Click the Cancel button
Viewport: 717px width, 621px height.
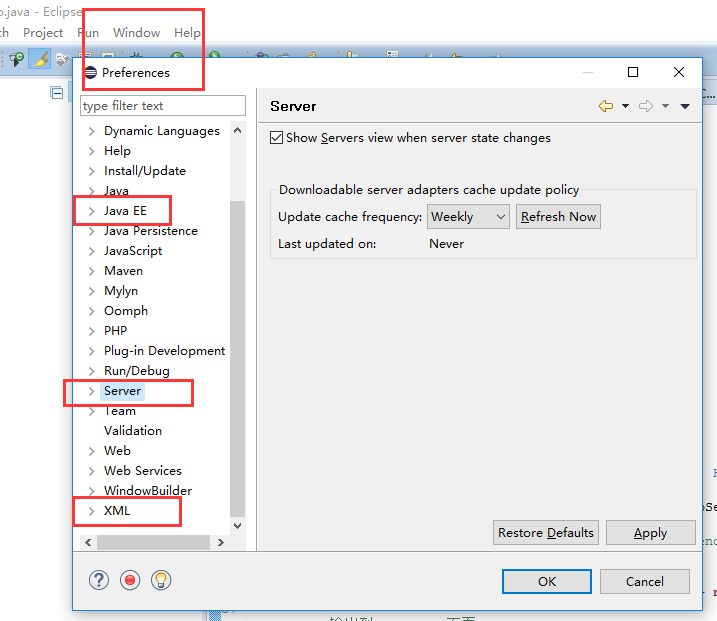pos(645,581)
